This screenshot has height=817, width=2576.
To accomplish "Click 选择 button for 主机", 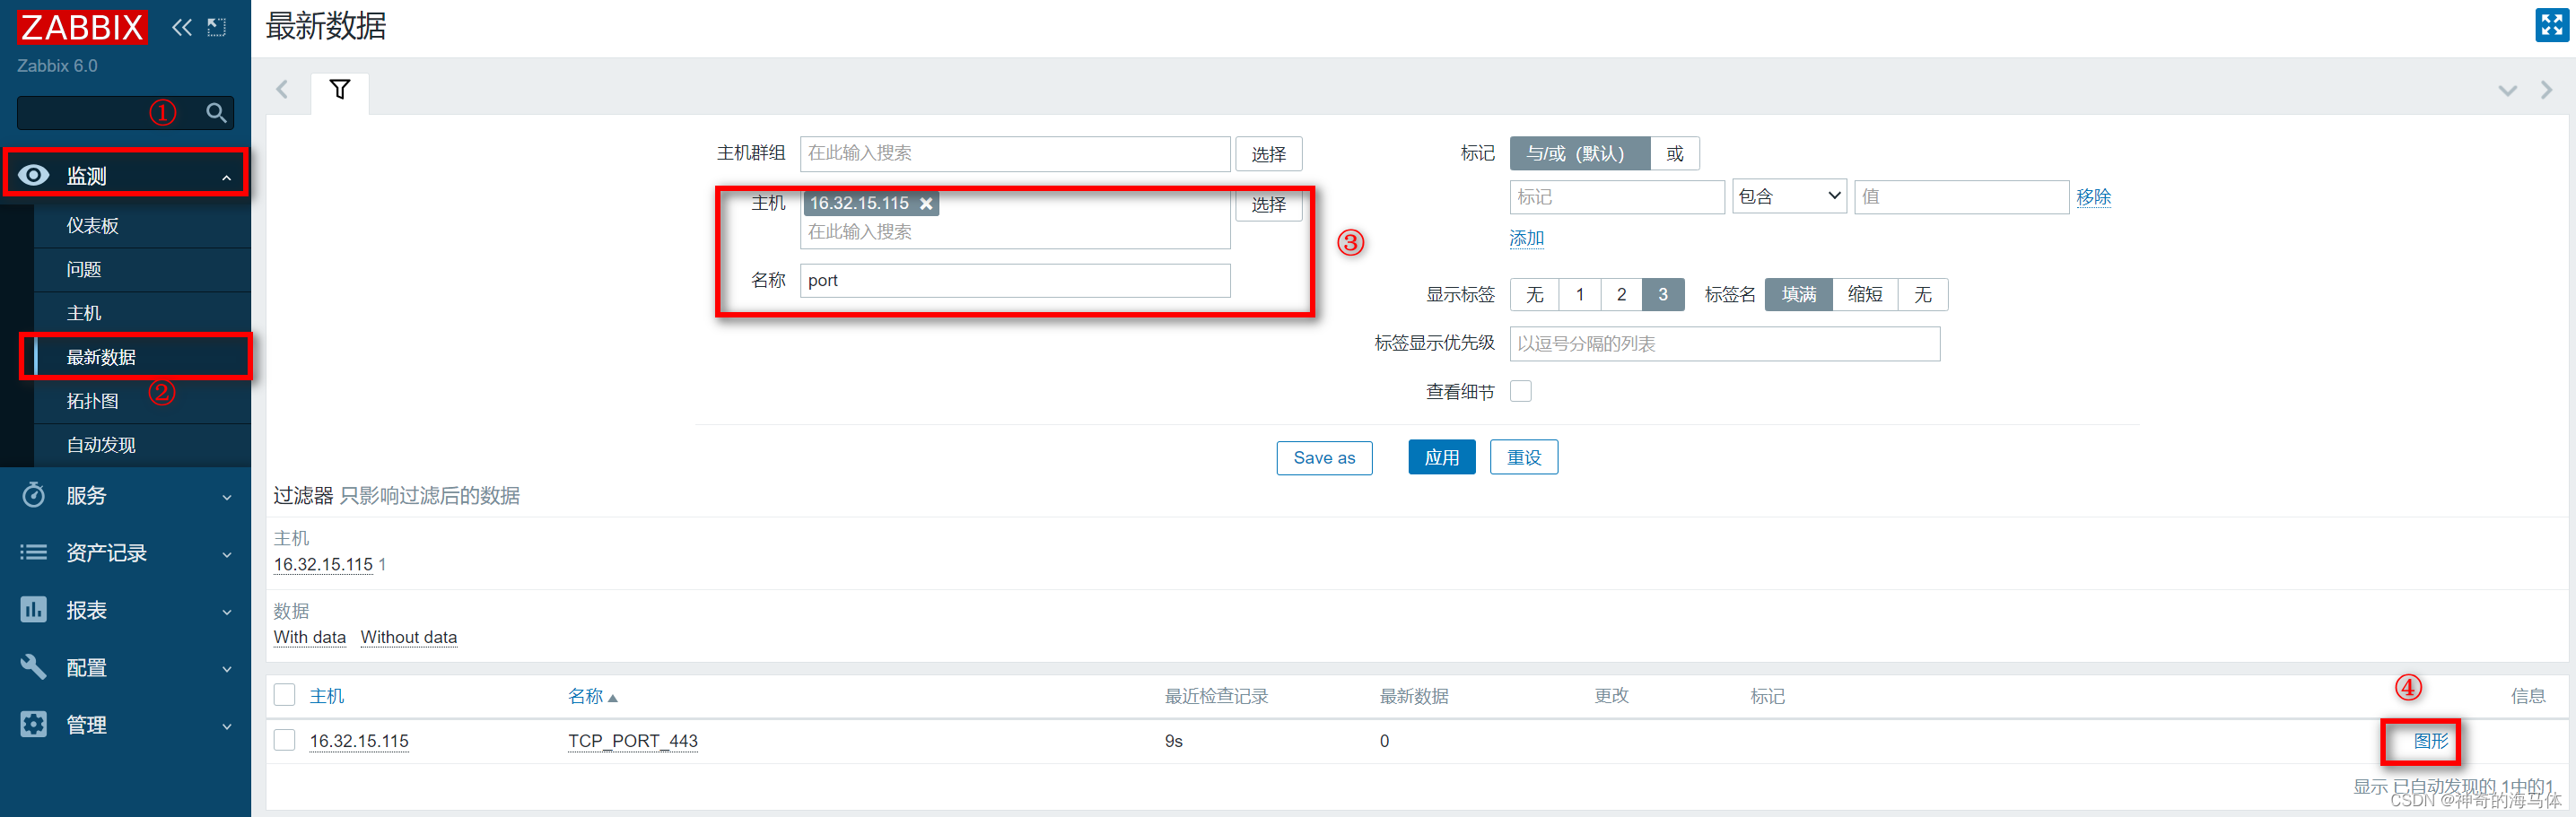I will (x=1268, y=204).
